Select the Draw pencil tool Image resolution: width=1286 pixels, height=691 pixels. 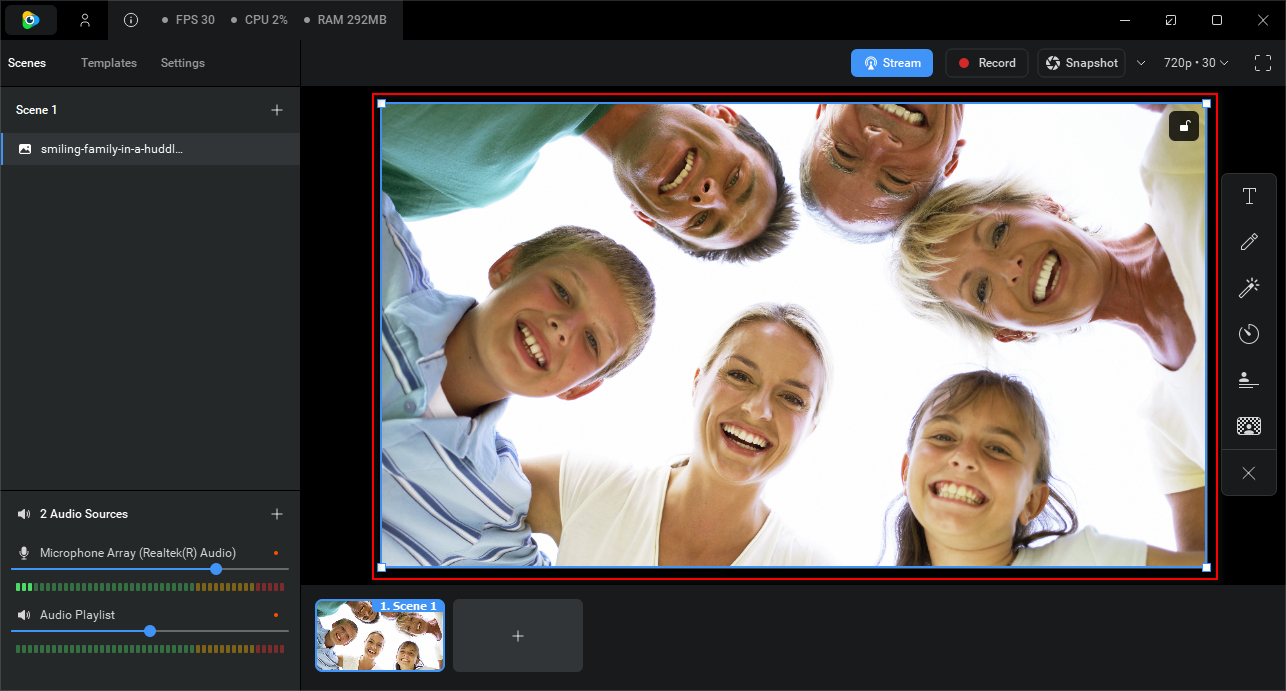(1249, 242)
